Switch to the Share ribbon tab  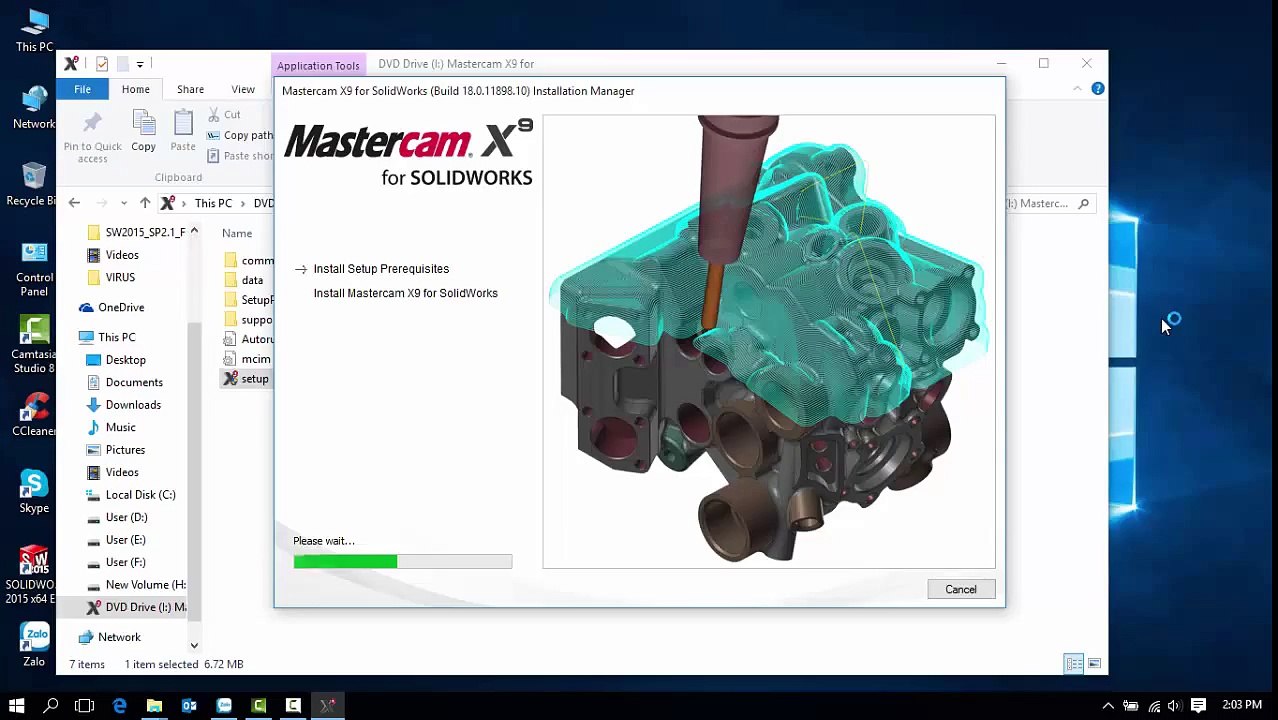click(x=190, y=89)
